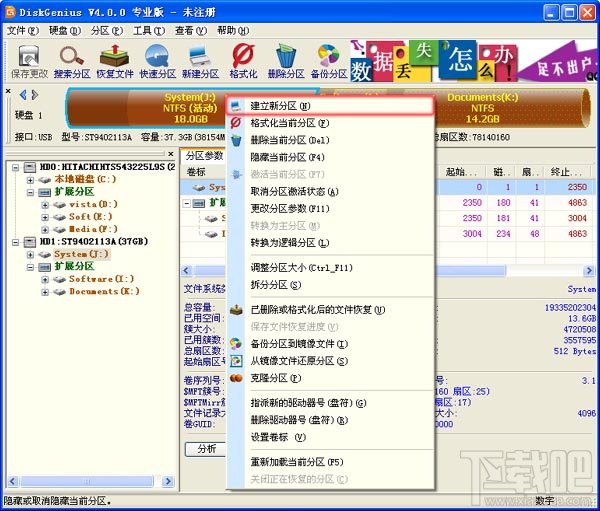Click the 格式化 format toolbar icon

[x=243, y=61]
